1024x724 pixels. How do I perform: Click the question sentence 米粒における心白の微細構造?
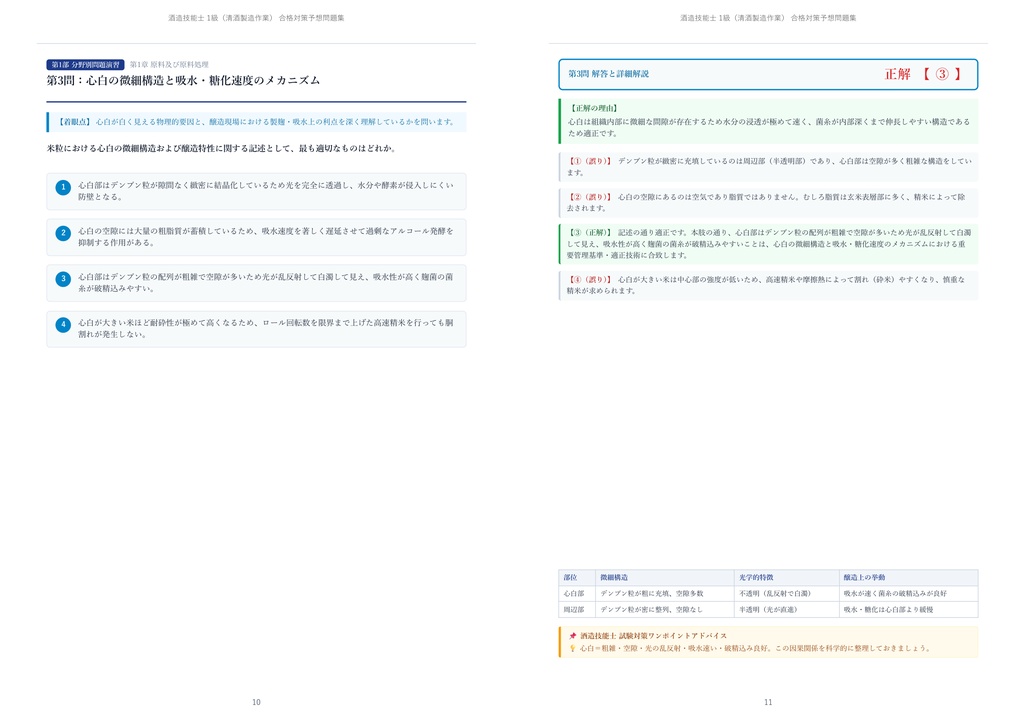tap(221, 149)
